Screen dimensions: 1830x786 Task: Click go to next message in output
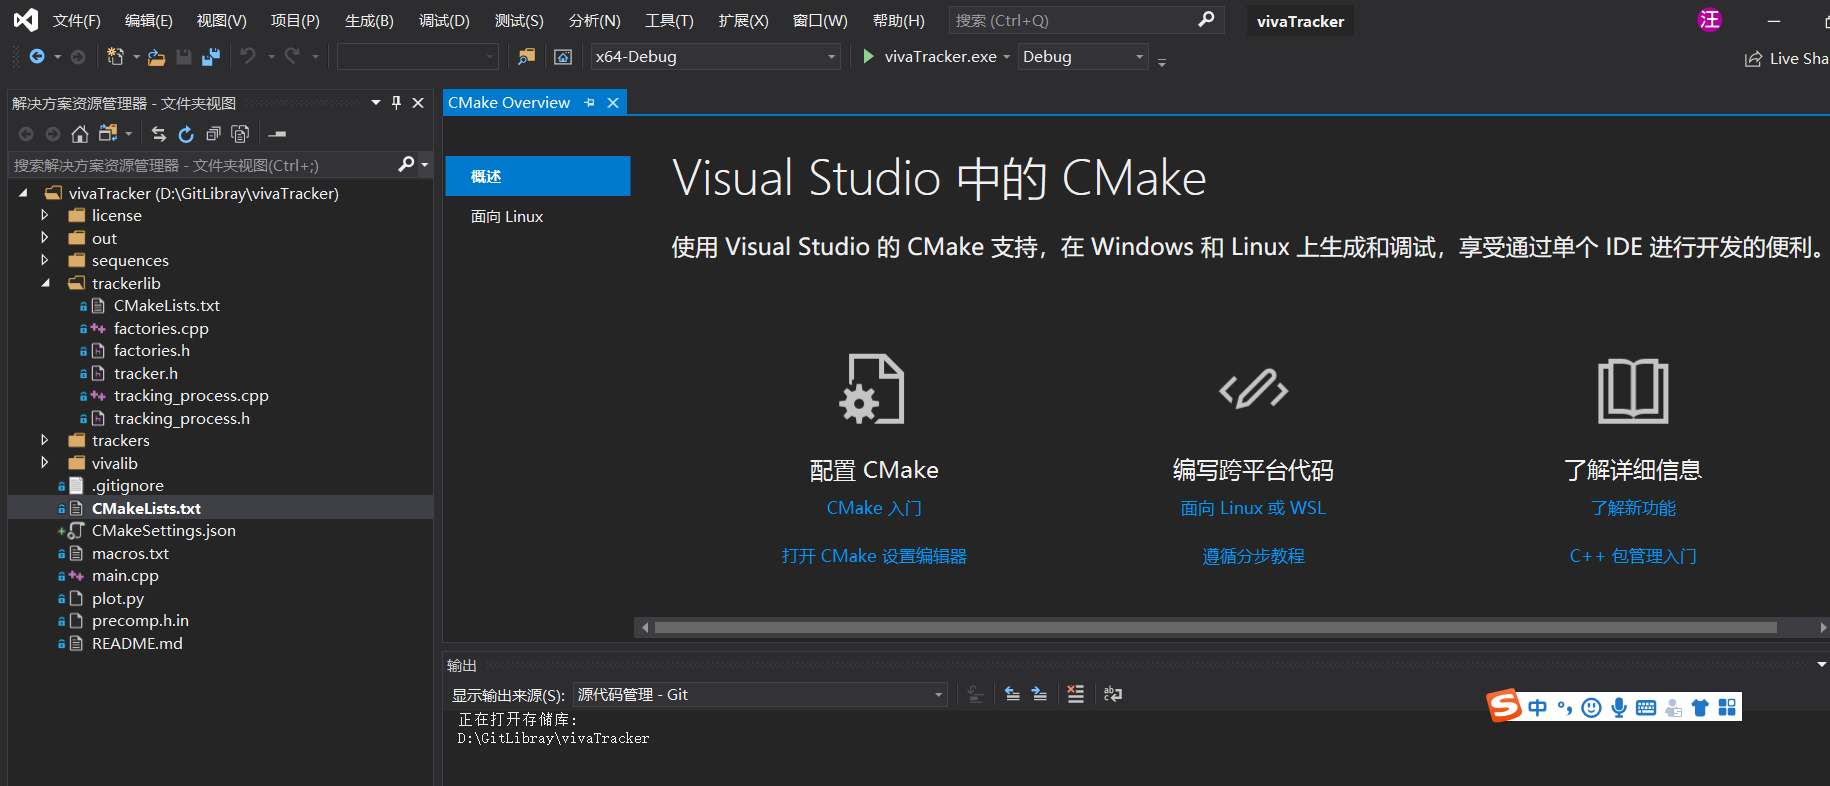[x=1039, y=694]
